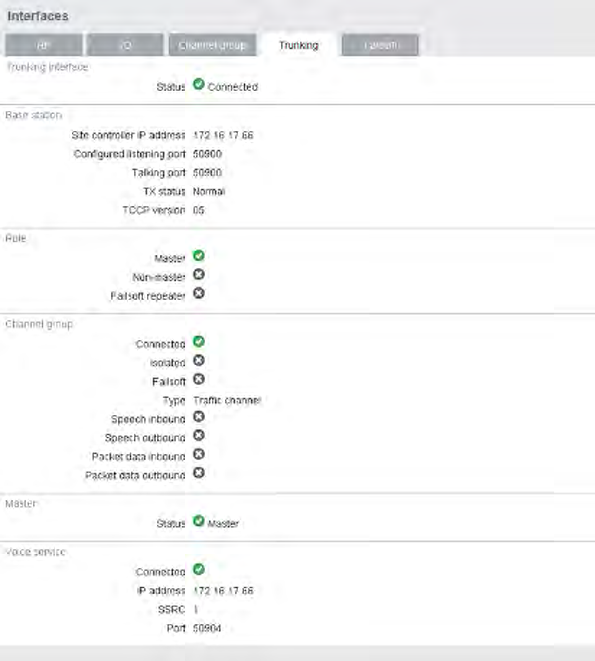Click the green Master role check icon
Image resolution: width=595 pixels, height=661 pixels.
[x=199, y=256]
